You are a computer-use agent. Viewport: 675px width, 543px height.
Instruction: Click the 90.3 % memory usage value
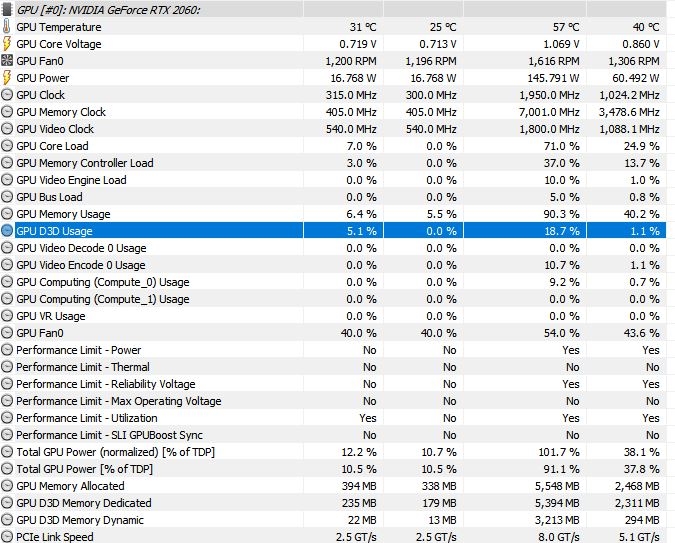pos(562,214)
